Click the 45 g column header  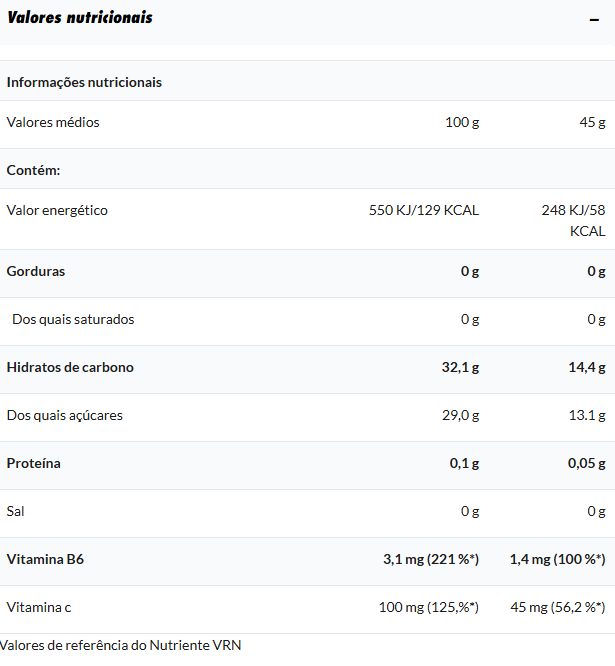(x=592, y=122)
